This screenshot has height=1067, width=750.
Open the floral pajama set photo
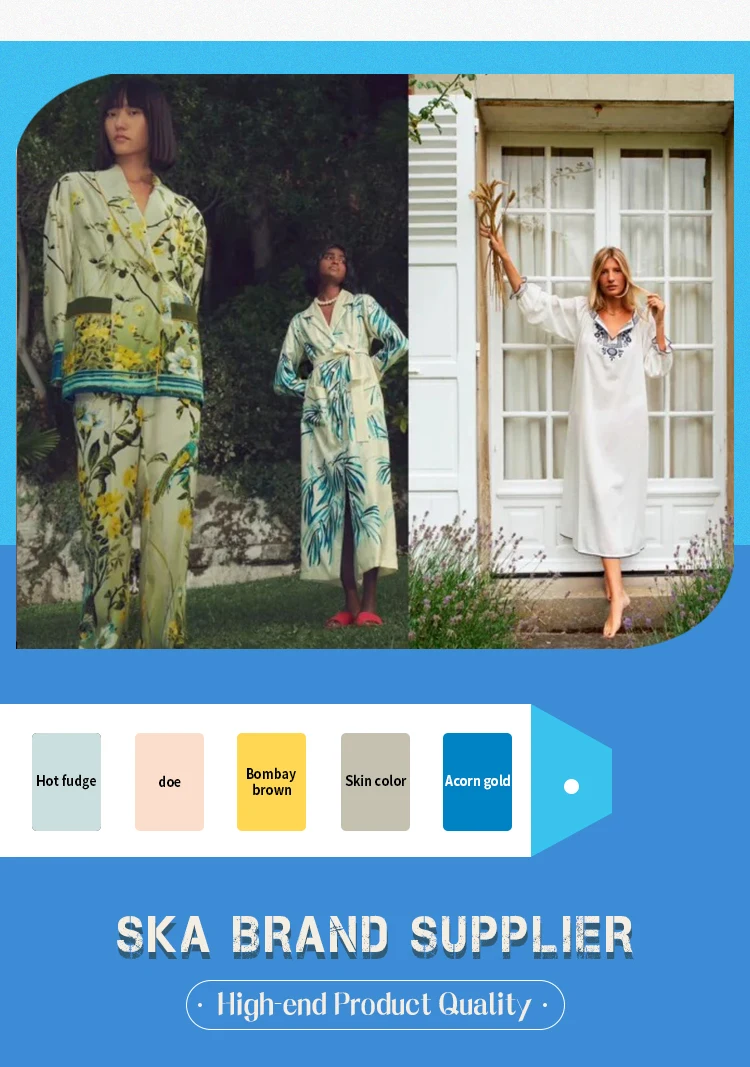pos(212,361)
